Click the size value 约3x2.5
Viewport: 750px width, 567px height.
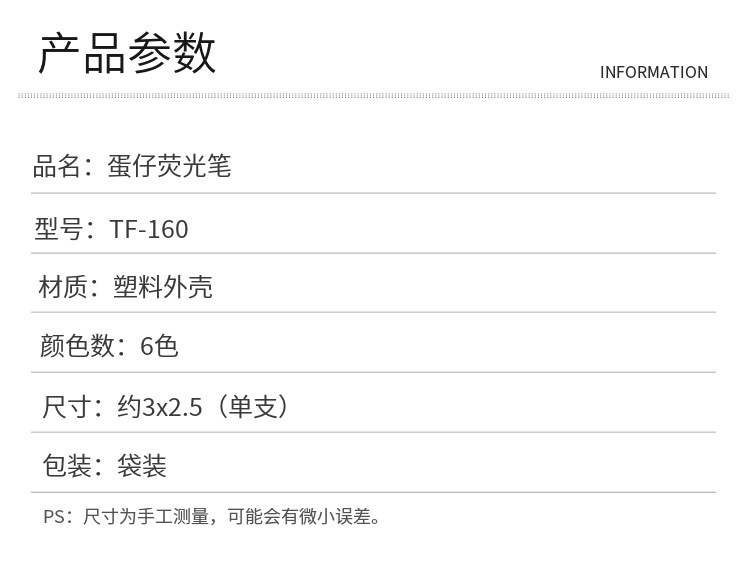tap(160, 406)
